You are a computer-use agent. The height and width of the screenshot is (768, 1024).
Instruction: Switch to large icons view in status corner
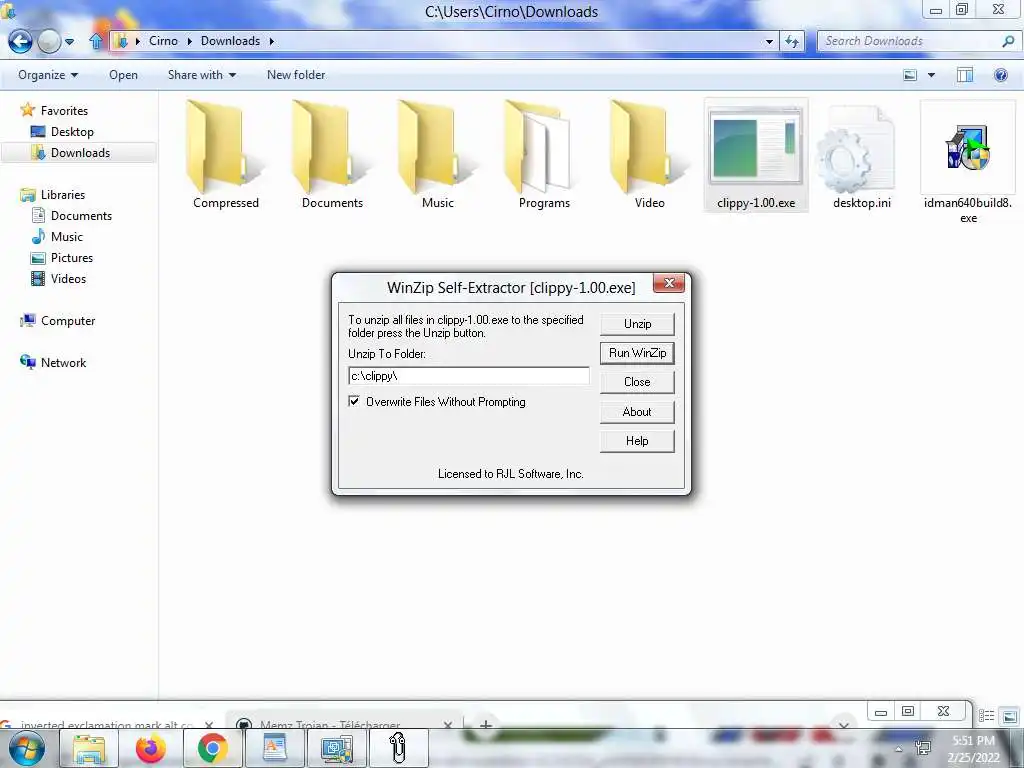[x=1009, y=716]
